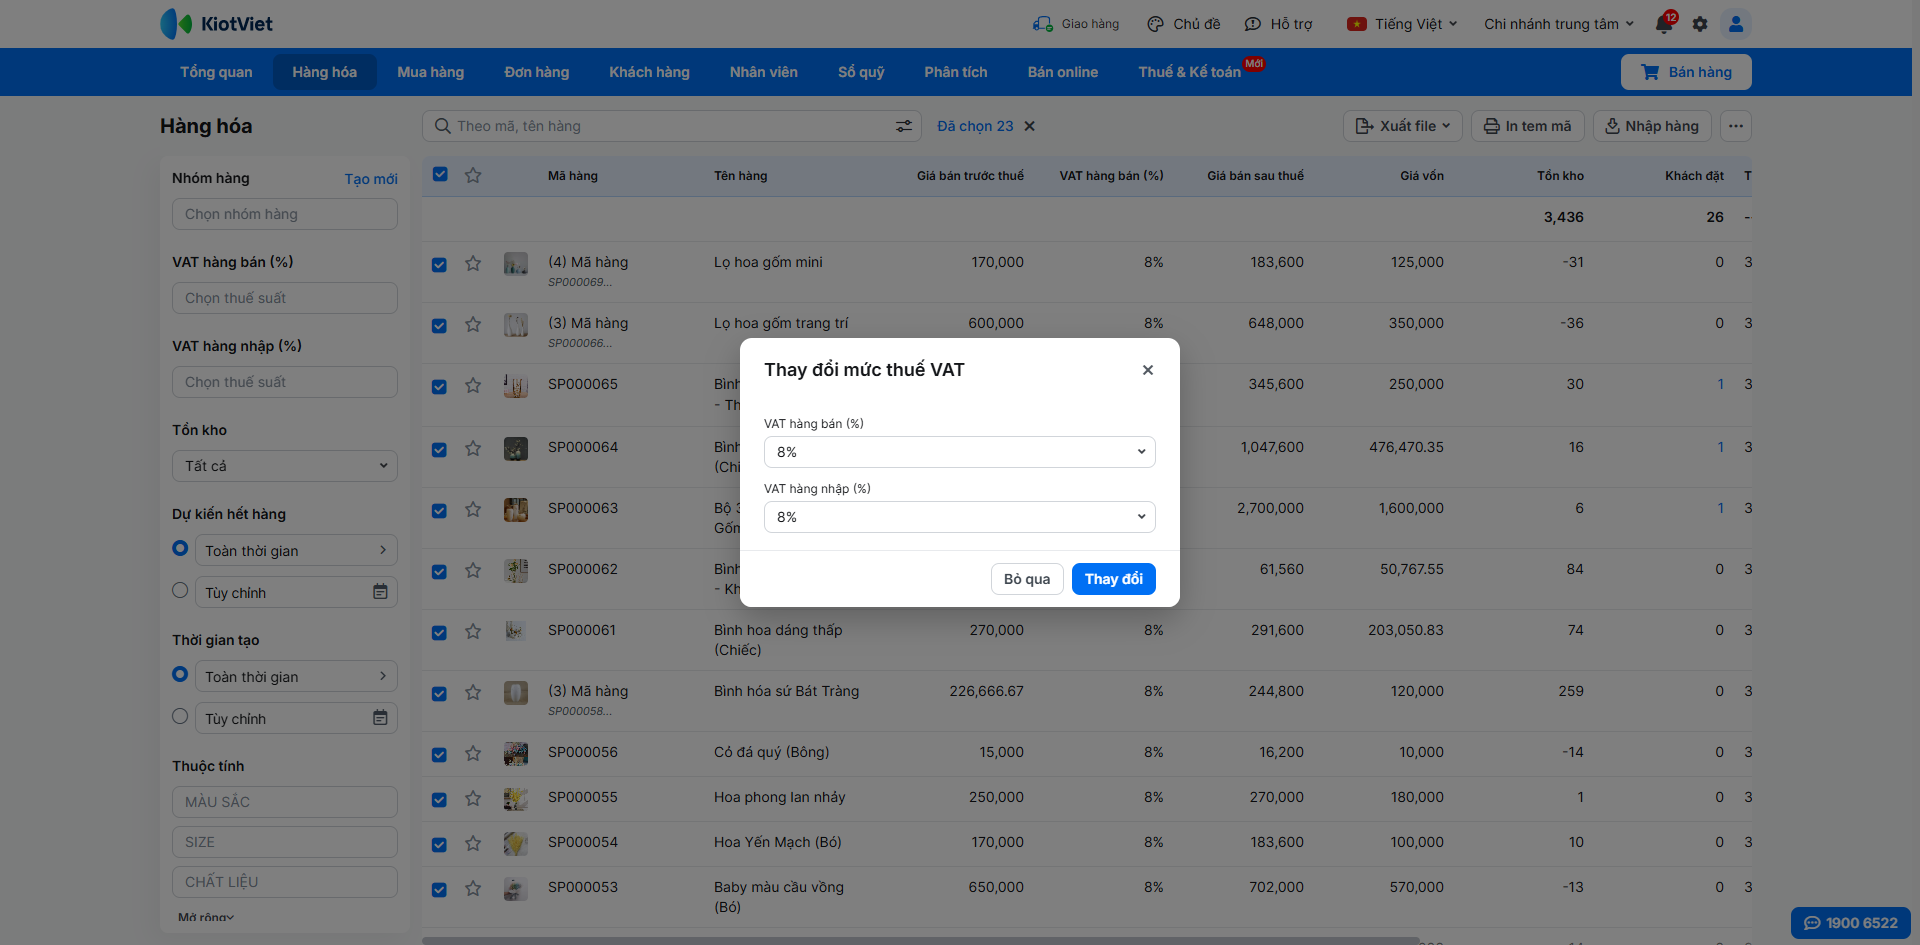
Task: Open the VAT hàng bán dropdown in dialog
Action: (960, 452)
